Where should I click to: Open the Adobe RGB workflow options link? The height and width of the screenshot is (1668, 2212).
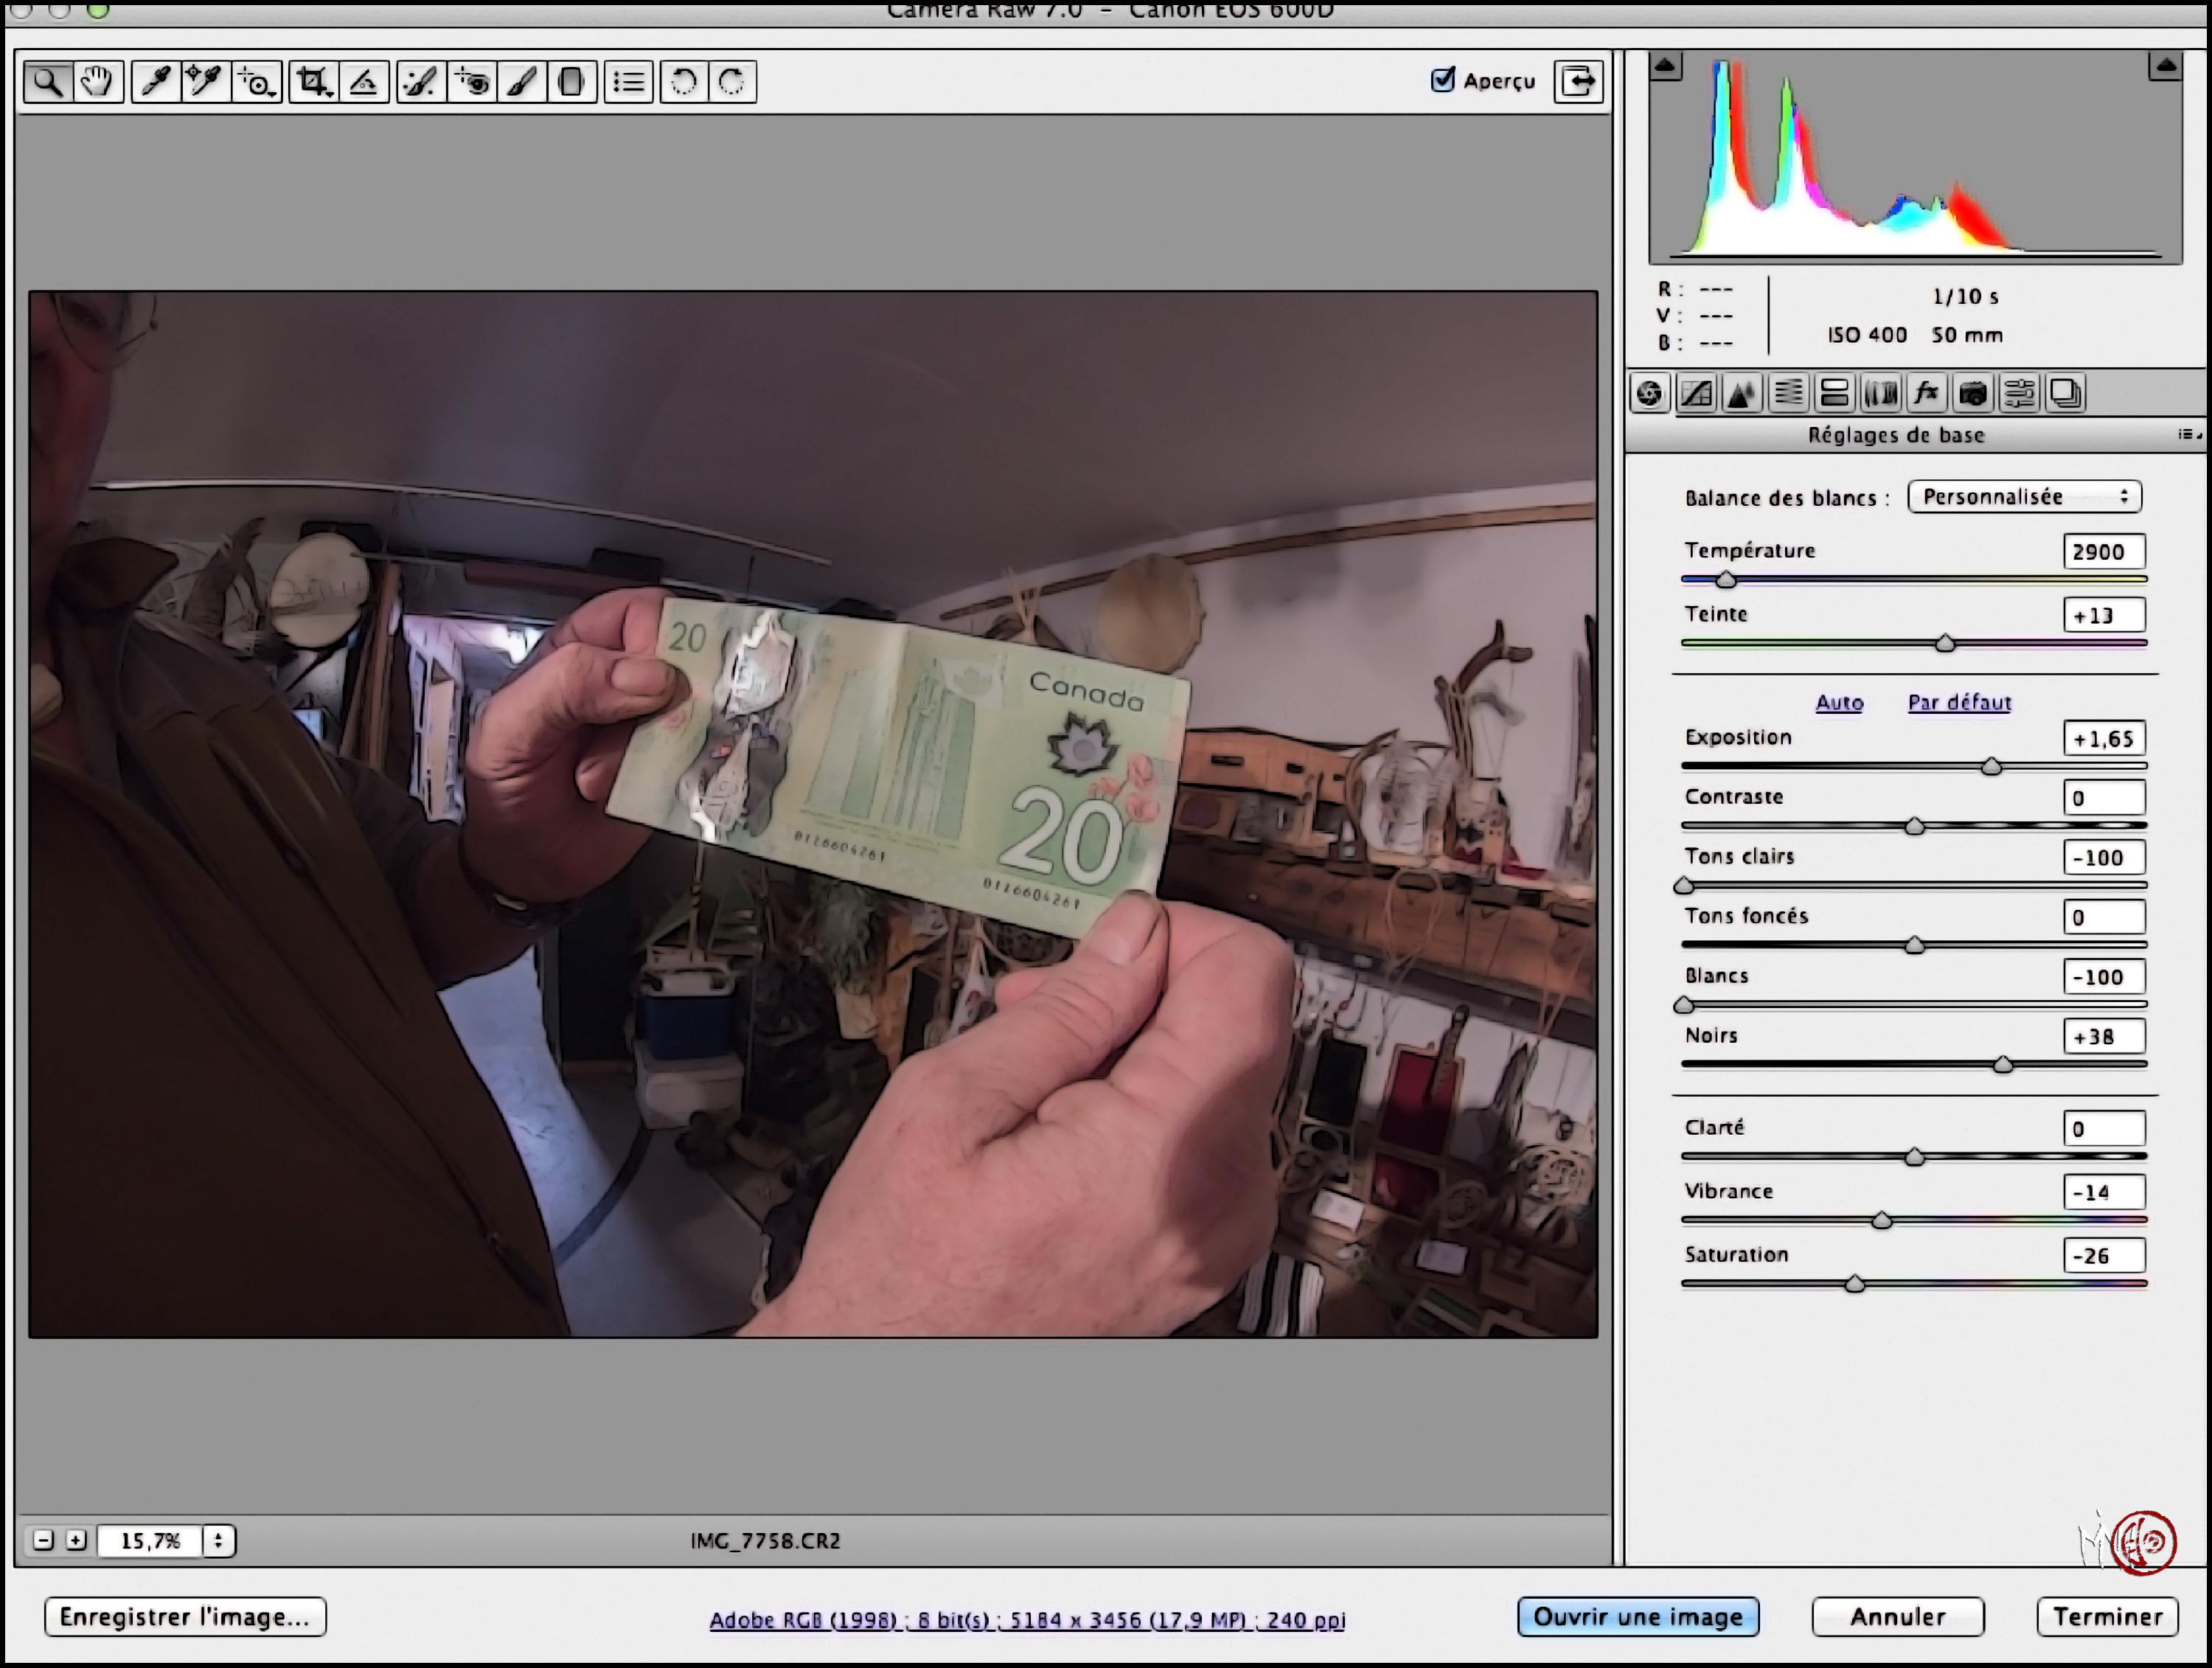(x=1027, y=1620)
